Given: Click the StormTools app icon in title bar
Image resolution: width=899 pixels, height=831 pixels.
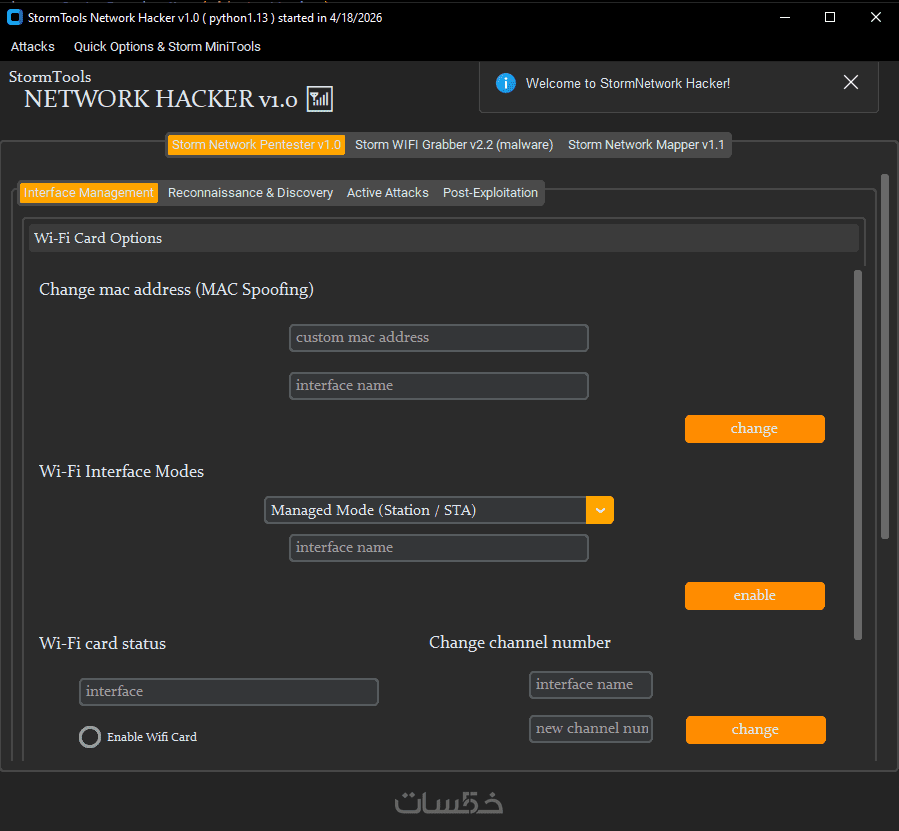Looking at the screenshot, I should pyautogui.click(x=15, y=17).
